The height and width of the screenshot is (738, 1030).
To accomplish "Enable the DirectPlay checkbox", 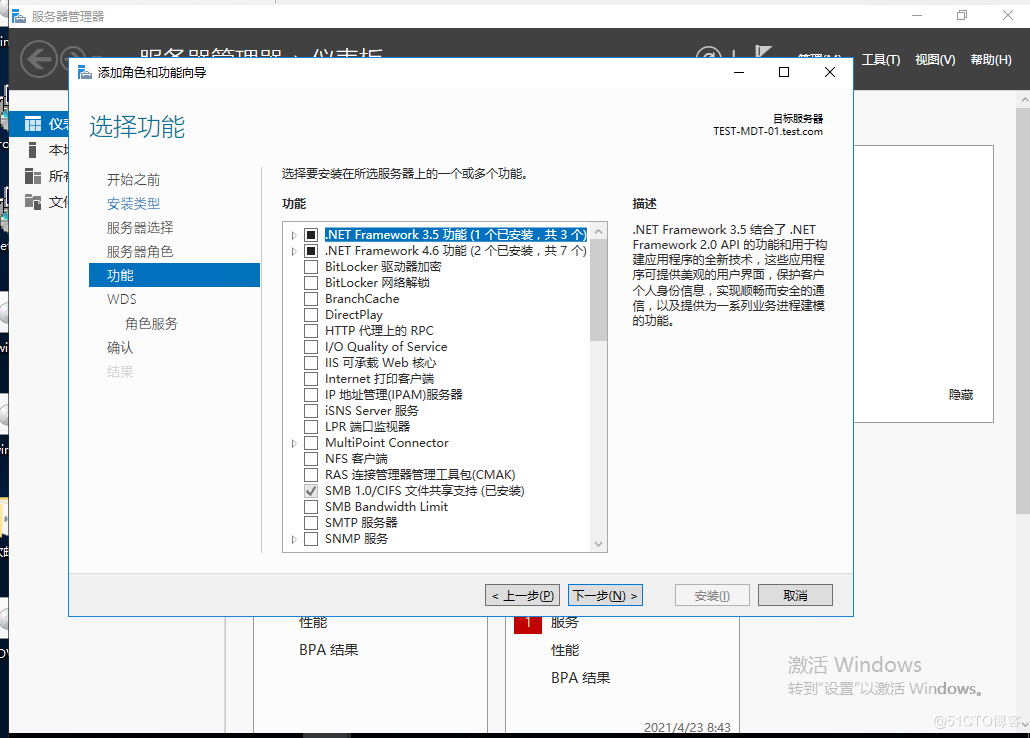I will (x=311, y=315).
